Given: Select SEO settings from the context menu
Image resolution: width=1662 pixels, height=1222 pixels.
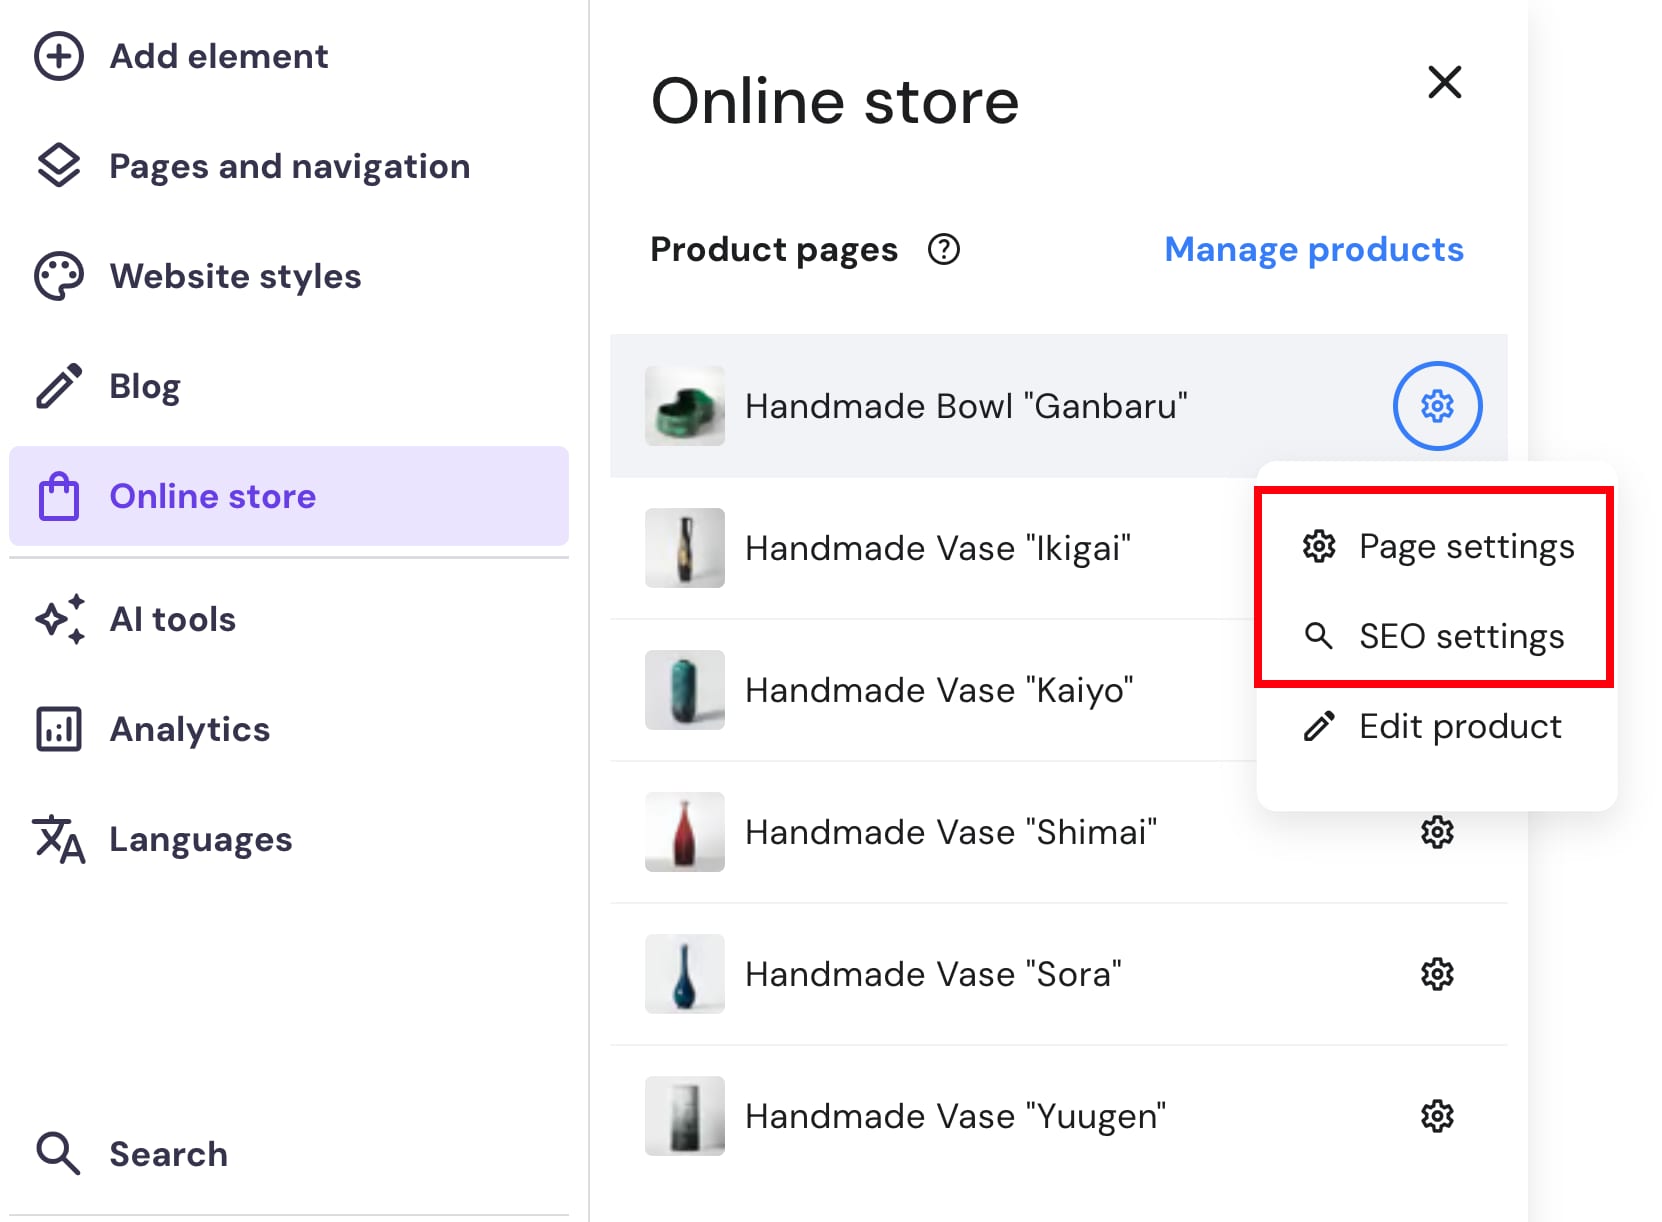Looking at the screenshot, I should [1461, 636].
